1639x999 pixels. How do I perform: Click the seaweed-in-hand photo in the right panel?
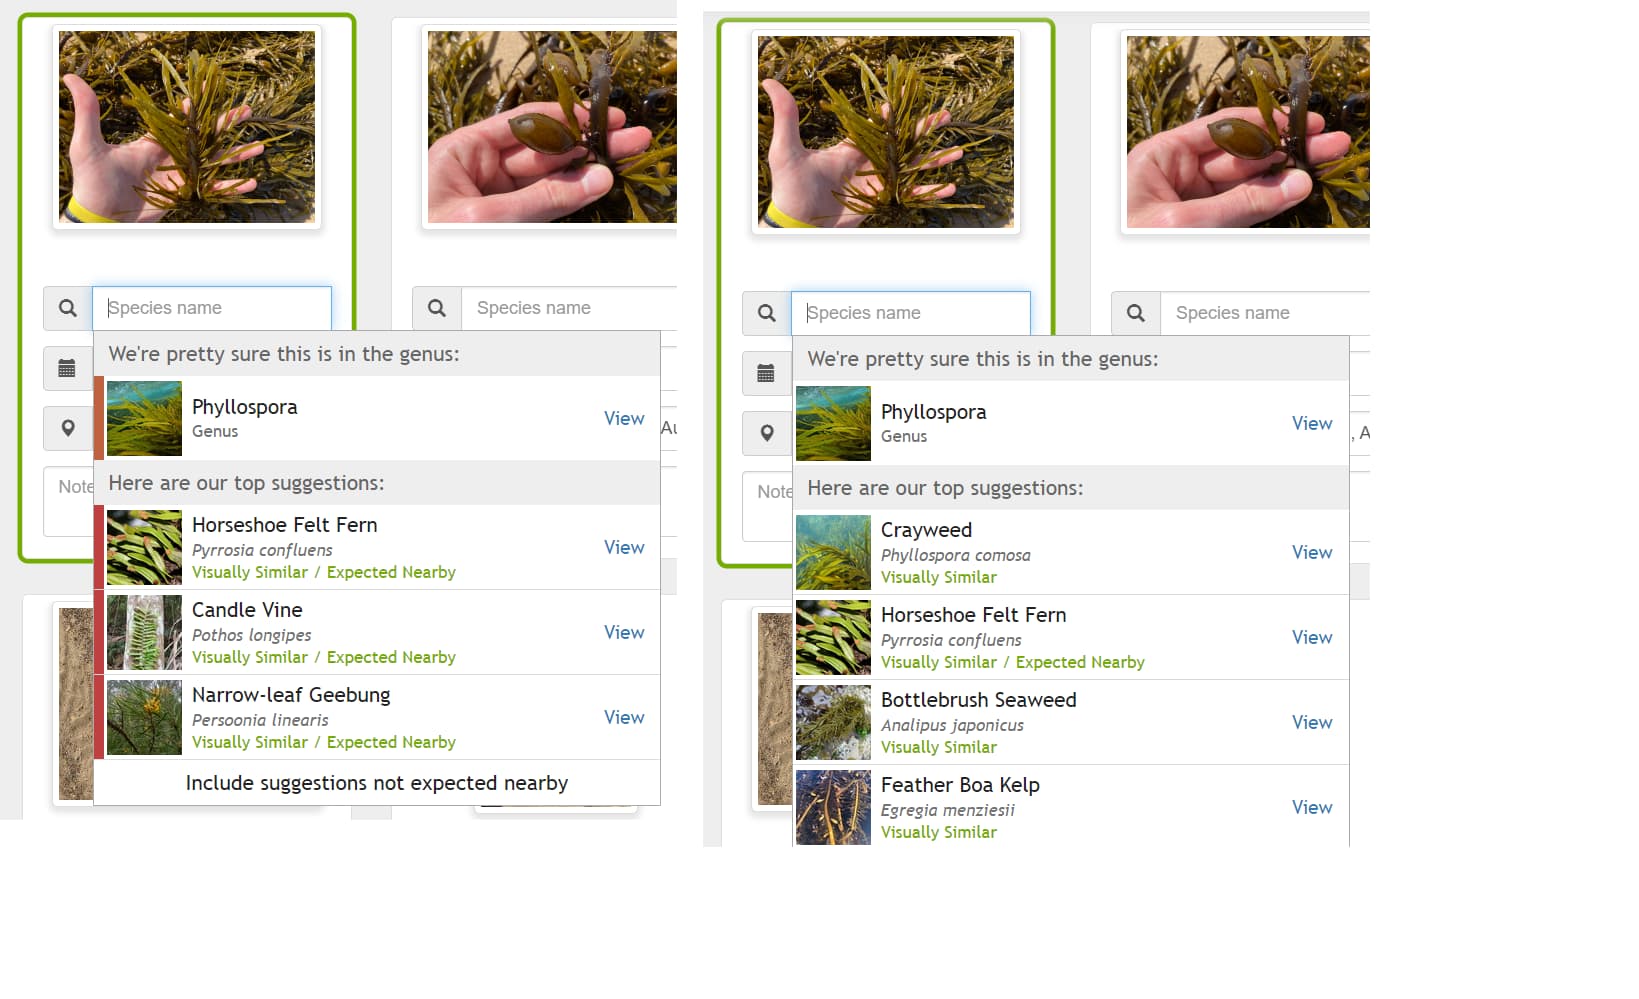pos(886,132)
